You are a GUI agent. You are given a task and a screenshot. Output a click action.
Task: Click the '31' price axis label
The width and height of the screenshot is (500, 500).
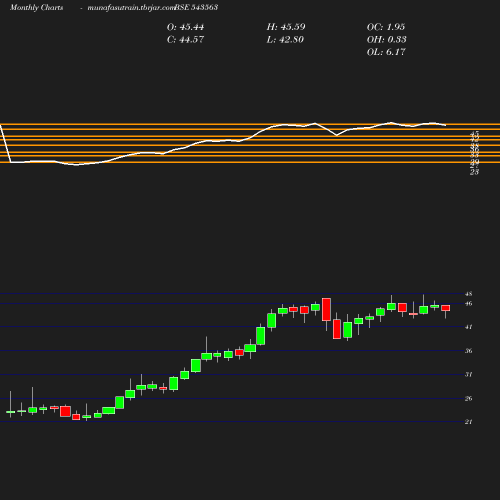[469, 375]
